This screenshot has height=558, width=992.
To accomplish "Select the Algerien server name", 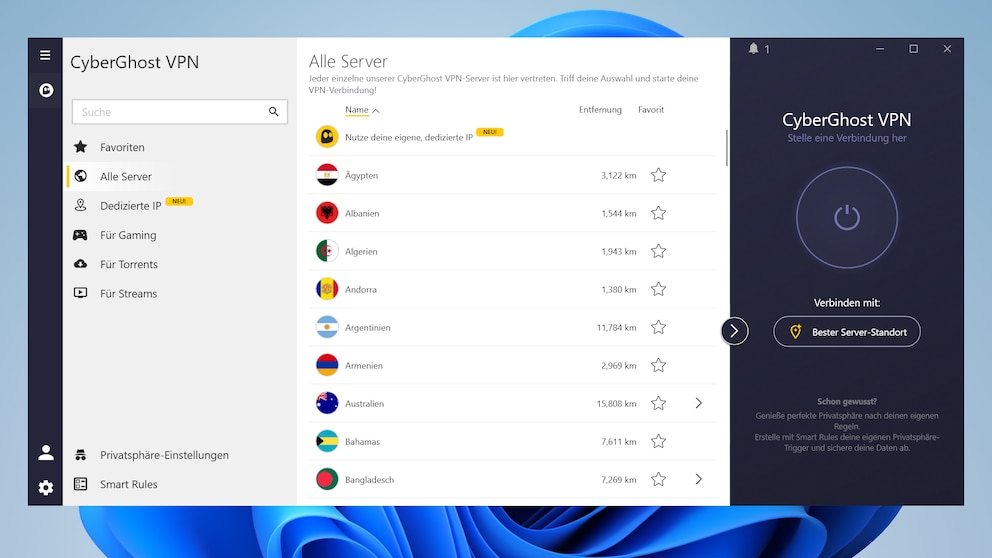I will [361, 252].
